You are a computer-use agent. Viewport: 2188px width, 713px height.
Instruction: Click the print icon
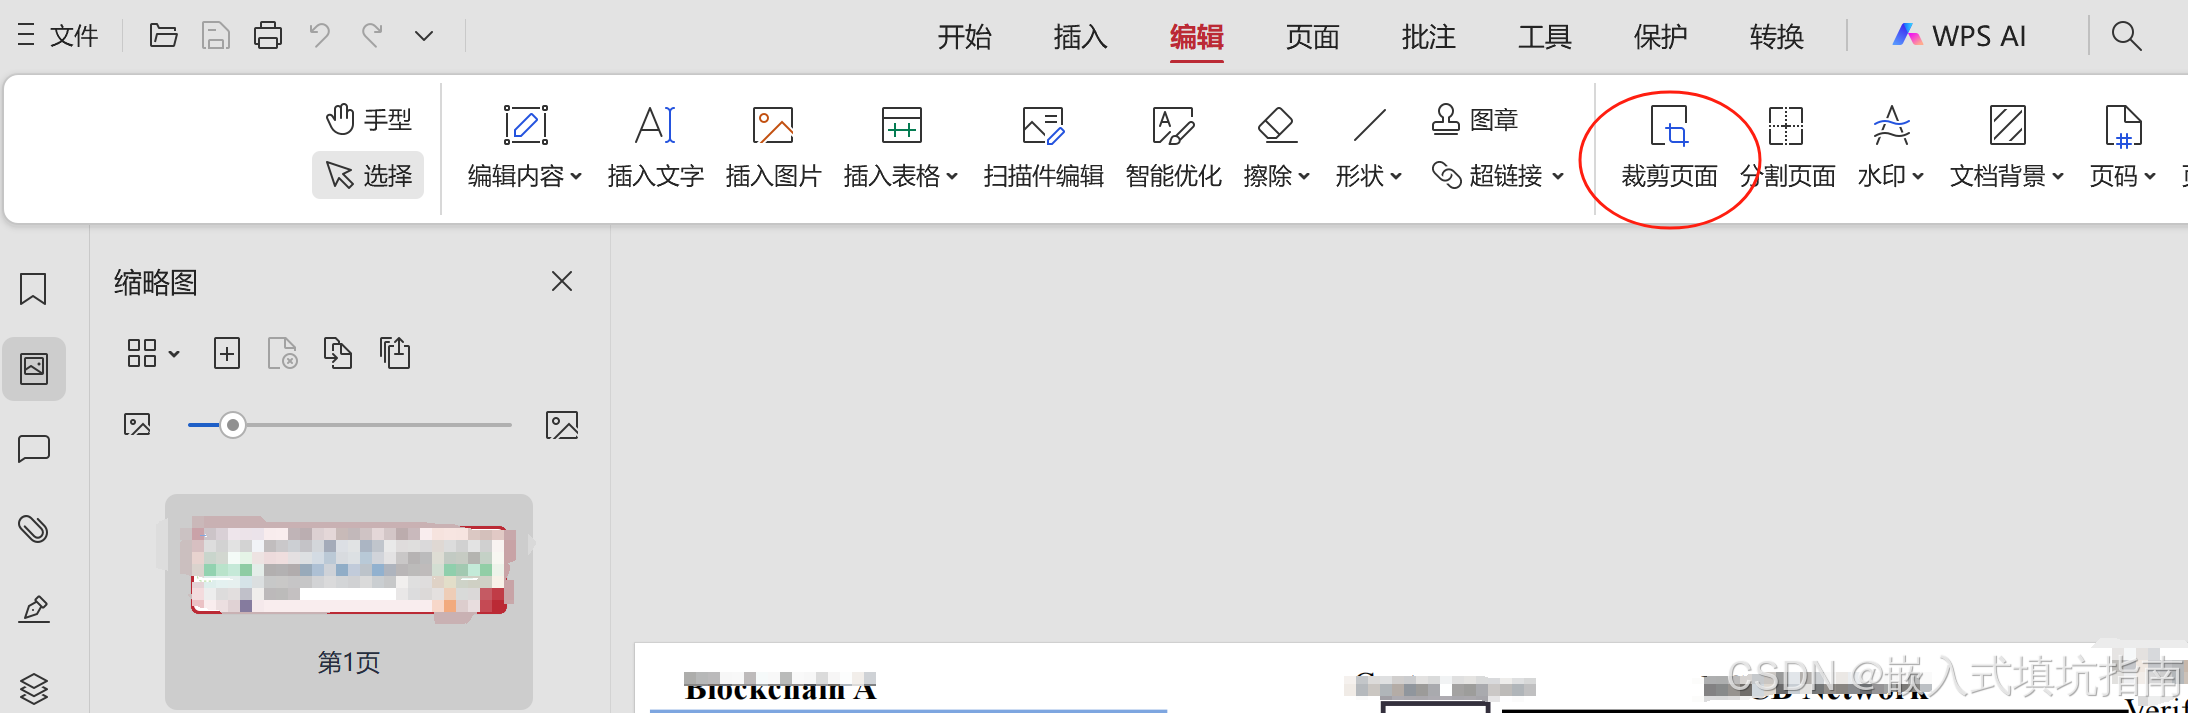coord(268,36)
